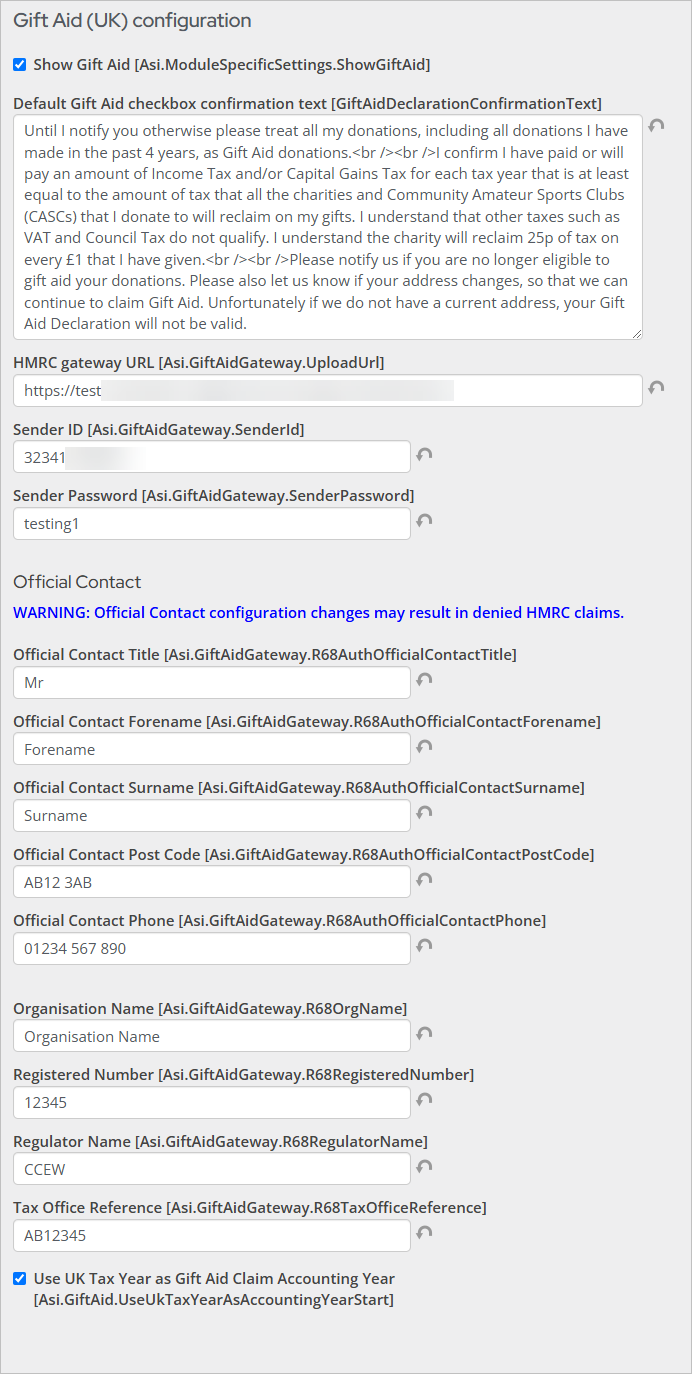Screen dimensions: 692x1374
Task: Click the Tax Office Reference field
Action: coord(212,1236)
